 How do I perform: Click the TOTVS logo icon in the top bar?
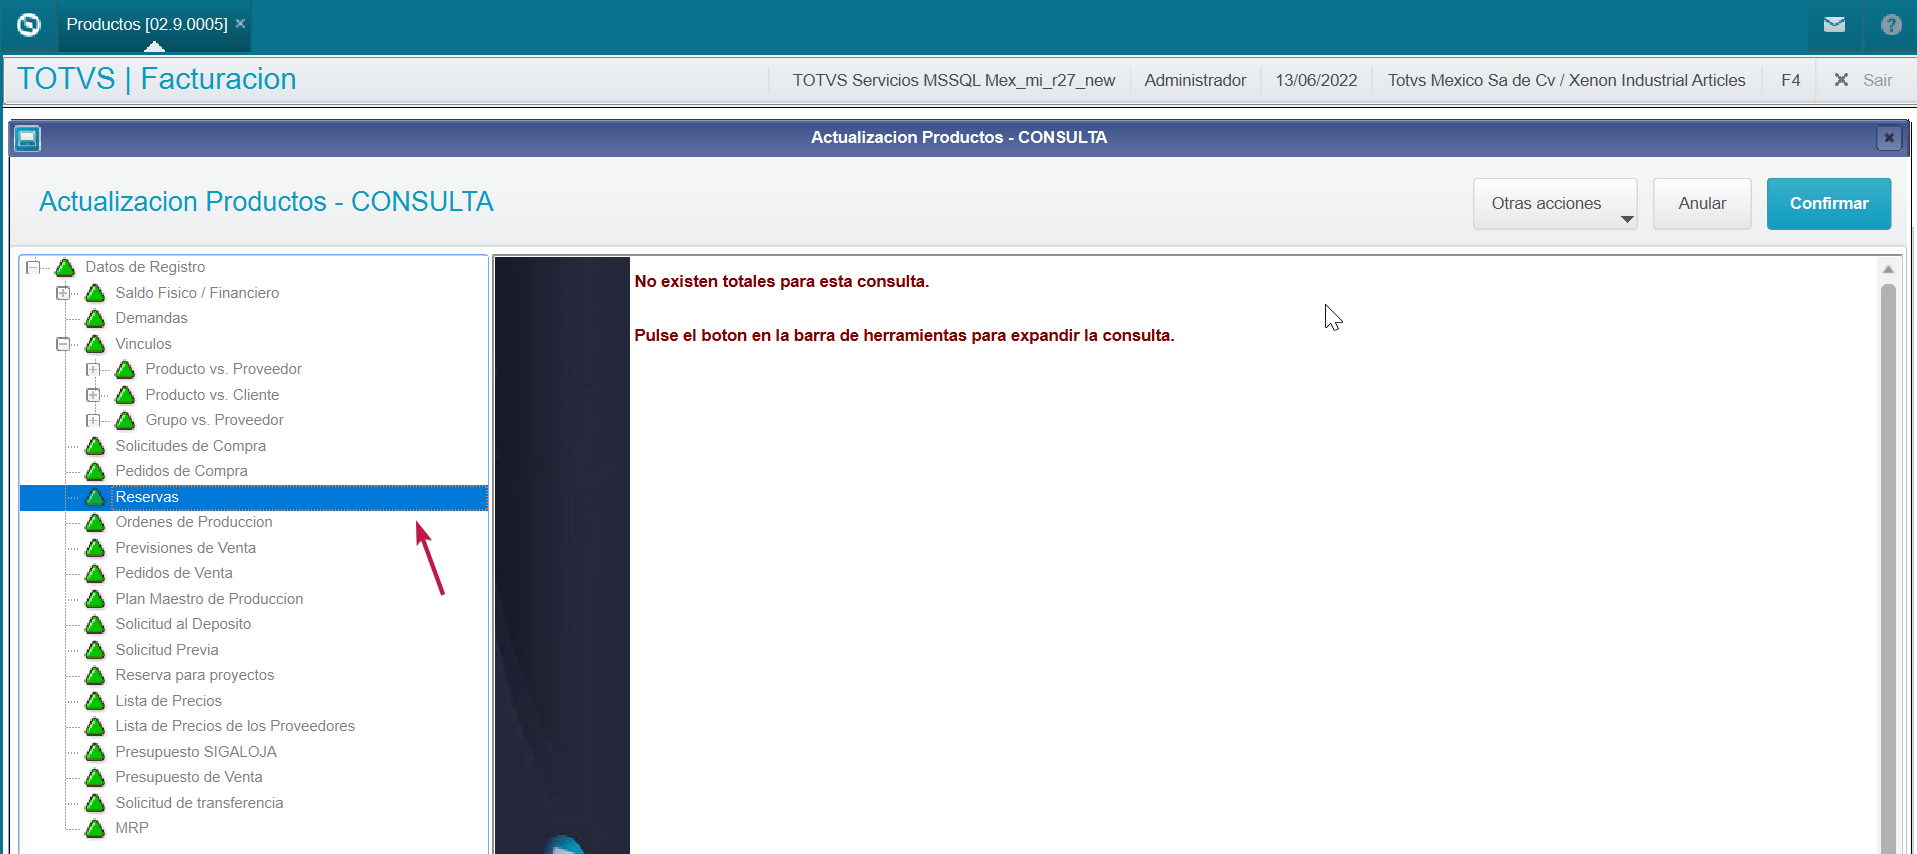pos(29,24)
